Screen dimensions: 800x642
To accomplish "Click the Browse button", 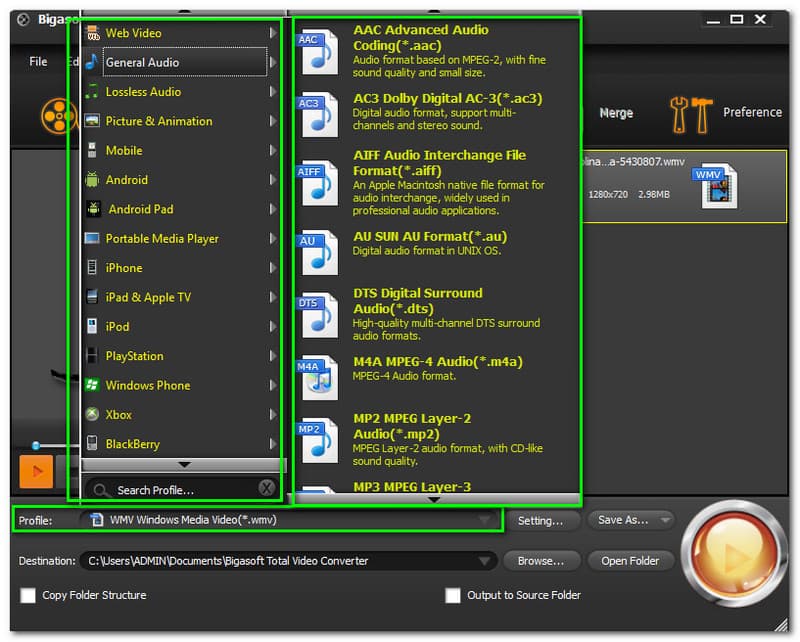I will click(x=541, y=561).
